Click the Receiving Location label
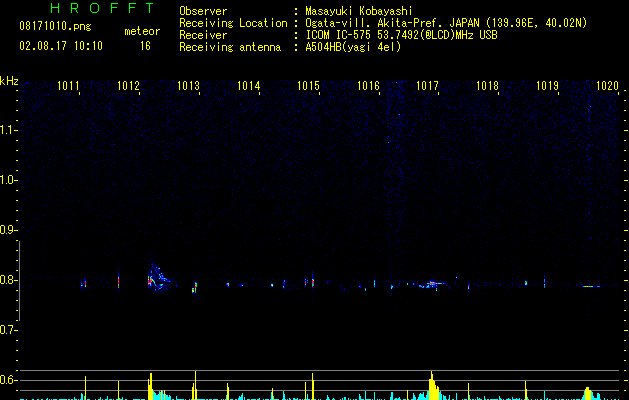Screen dimensions: 629x400 point(233,23)
